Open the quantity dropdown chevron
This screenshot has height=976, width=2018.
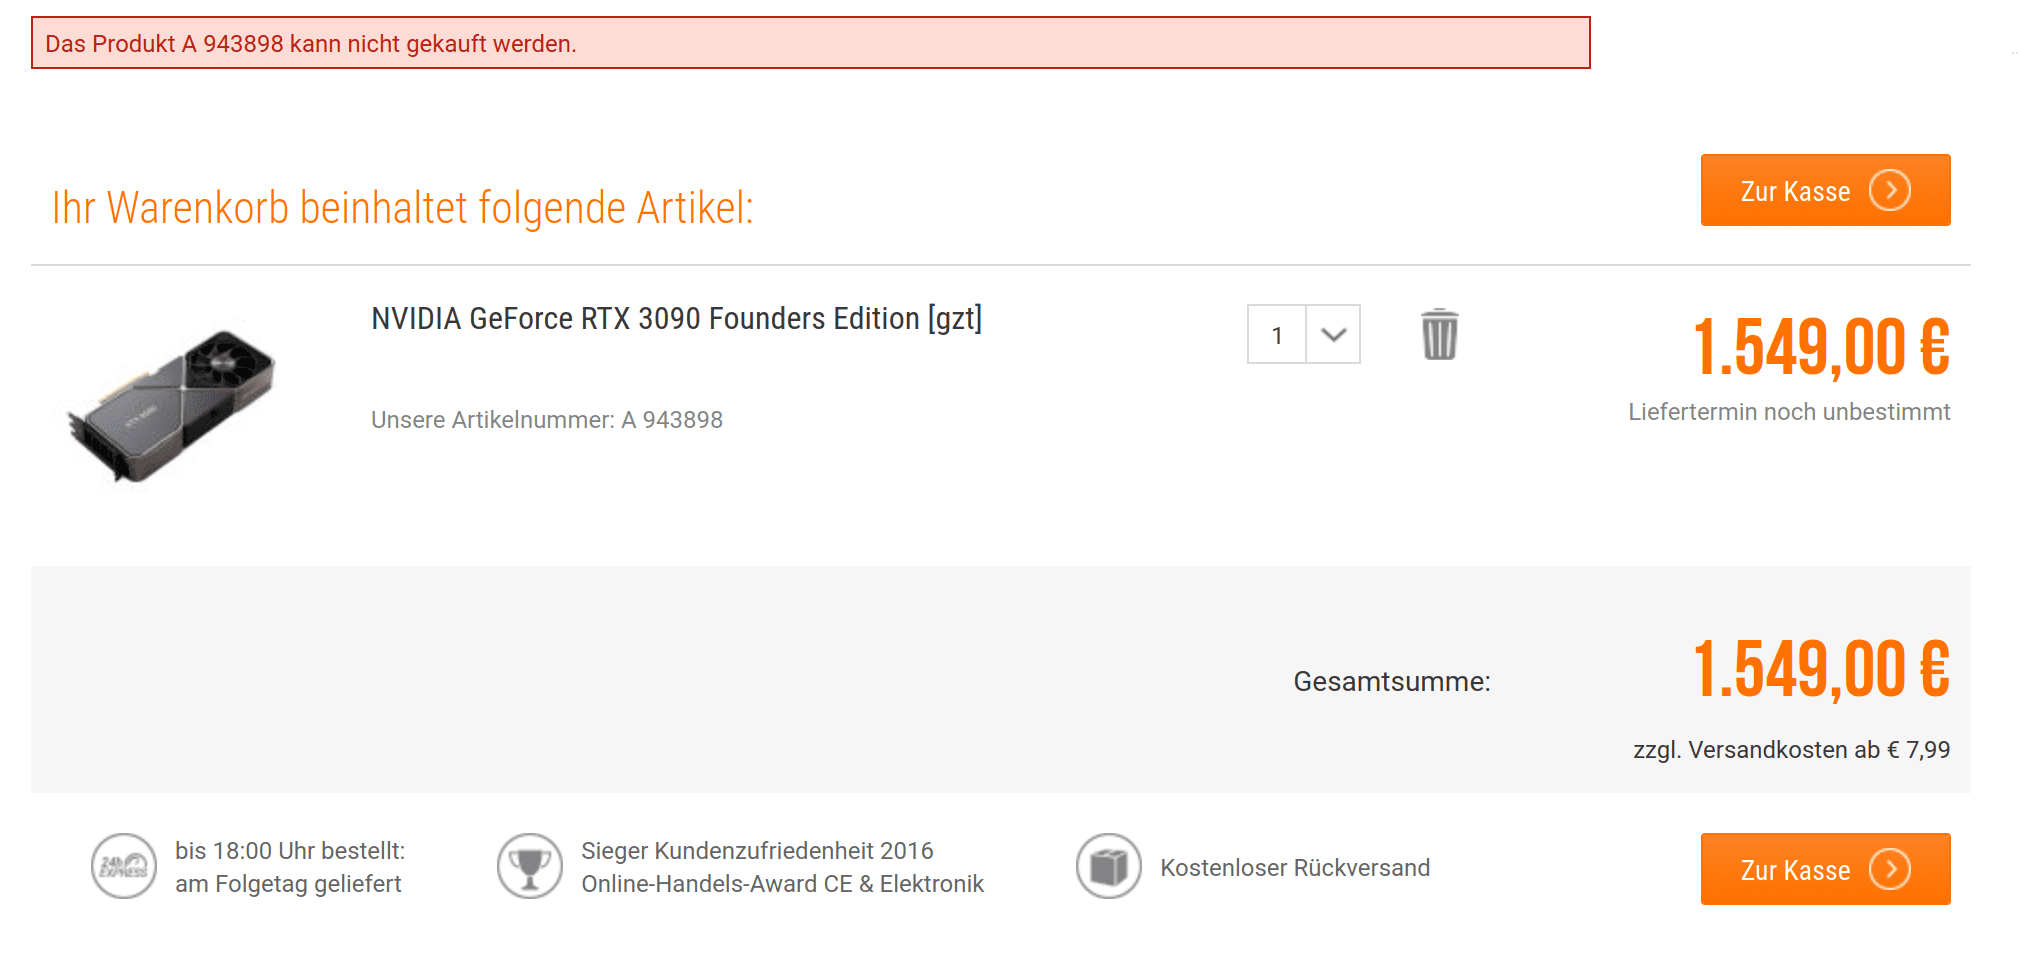pyautogui.click(x=1333, y=334)
